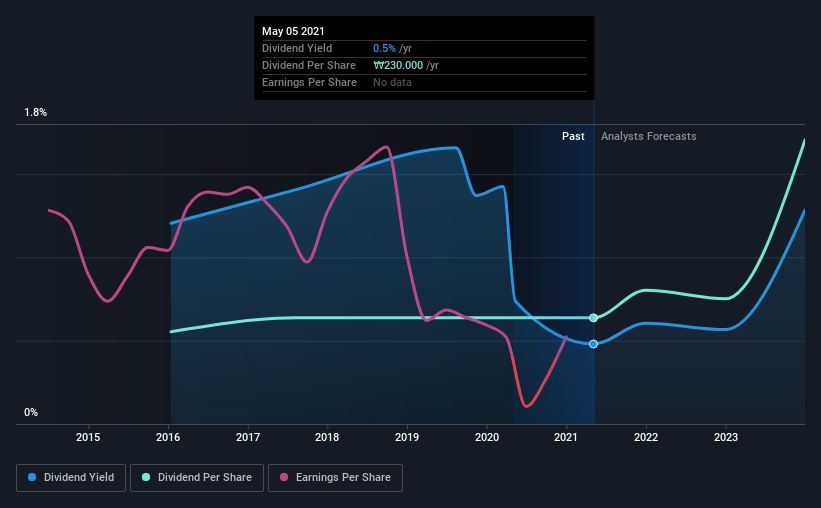Click 'Dividend Yield' row label in tooltip
This screenshot has width=821, height=508.
297,48
